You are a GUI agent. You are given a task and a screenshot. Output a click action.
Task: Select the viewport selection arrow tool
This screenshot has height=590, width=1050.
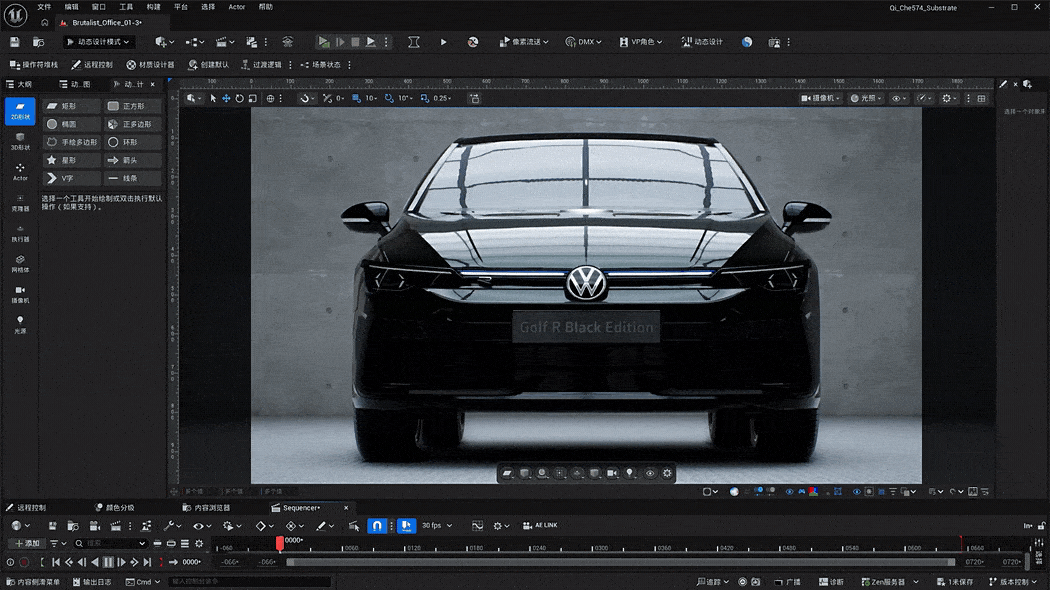click(213, 98)
